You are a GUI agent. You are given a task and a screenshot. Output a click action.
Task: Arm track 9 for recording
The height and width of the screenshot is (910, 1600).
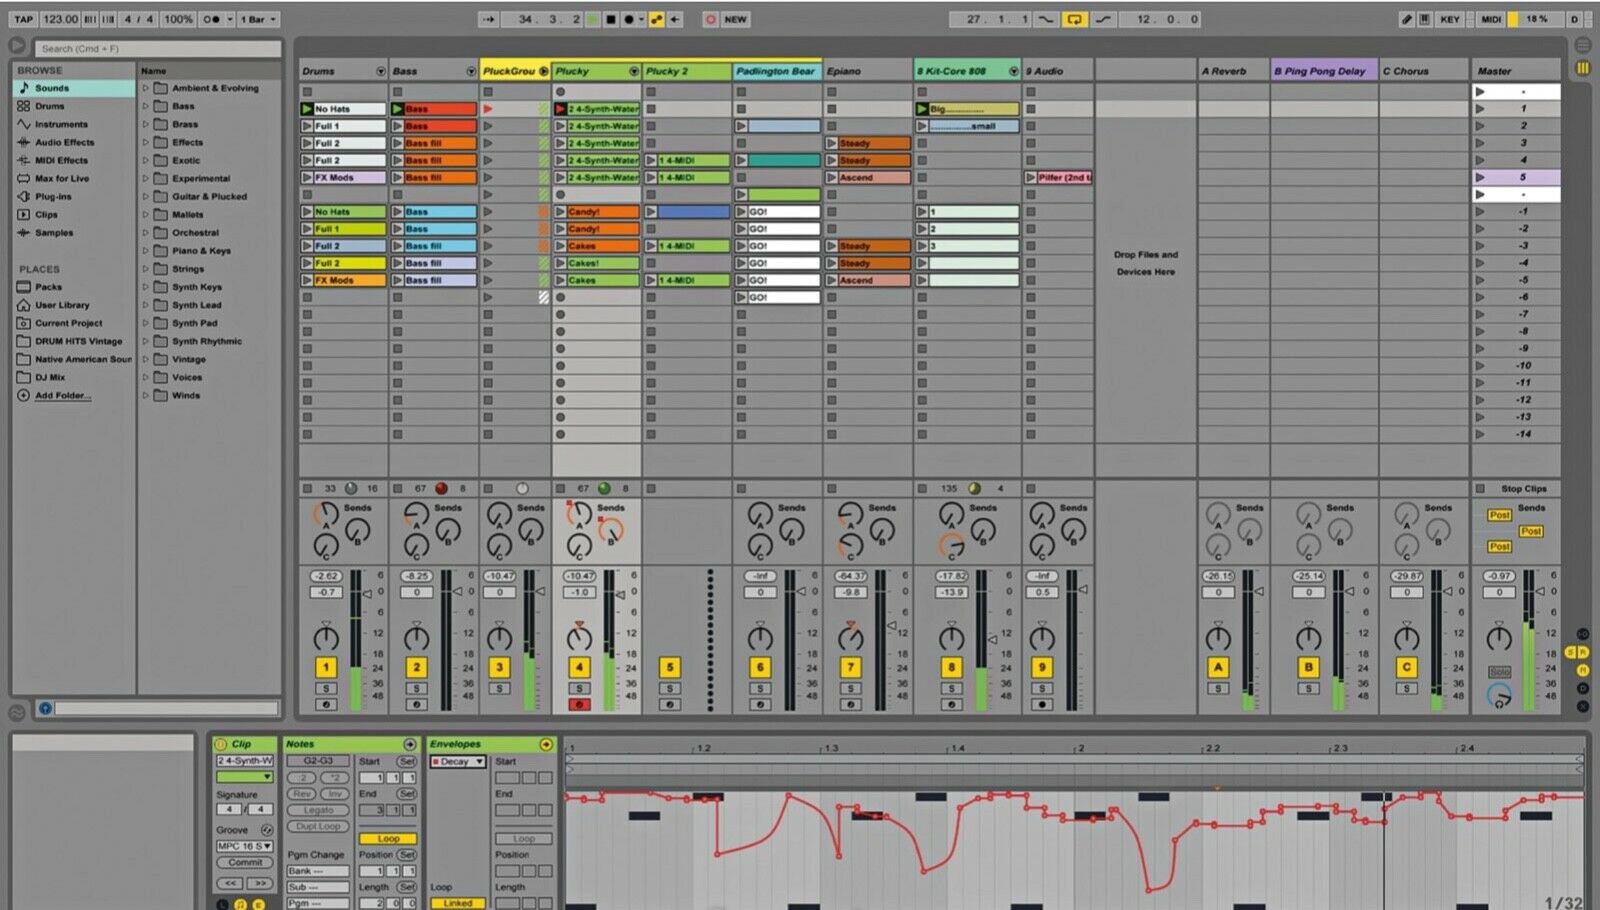tap(1042, 705)
